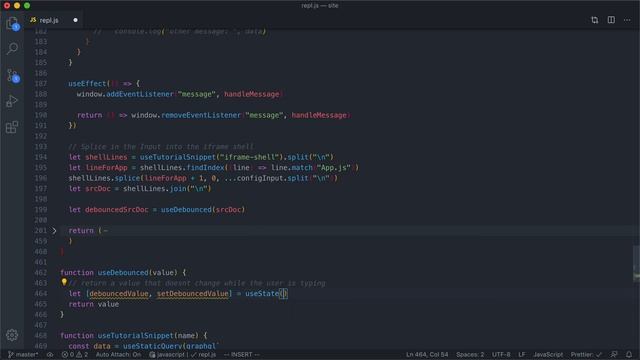Click the editor vertical scrollbar thumb

[x=636, y=263]
